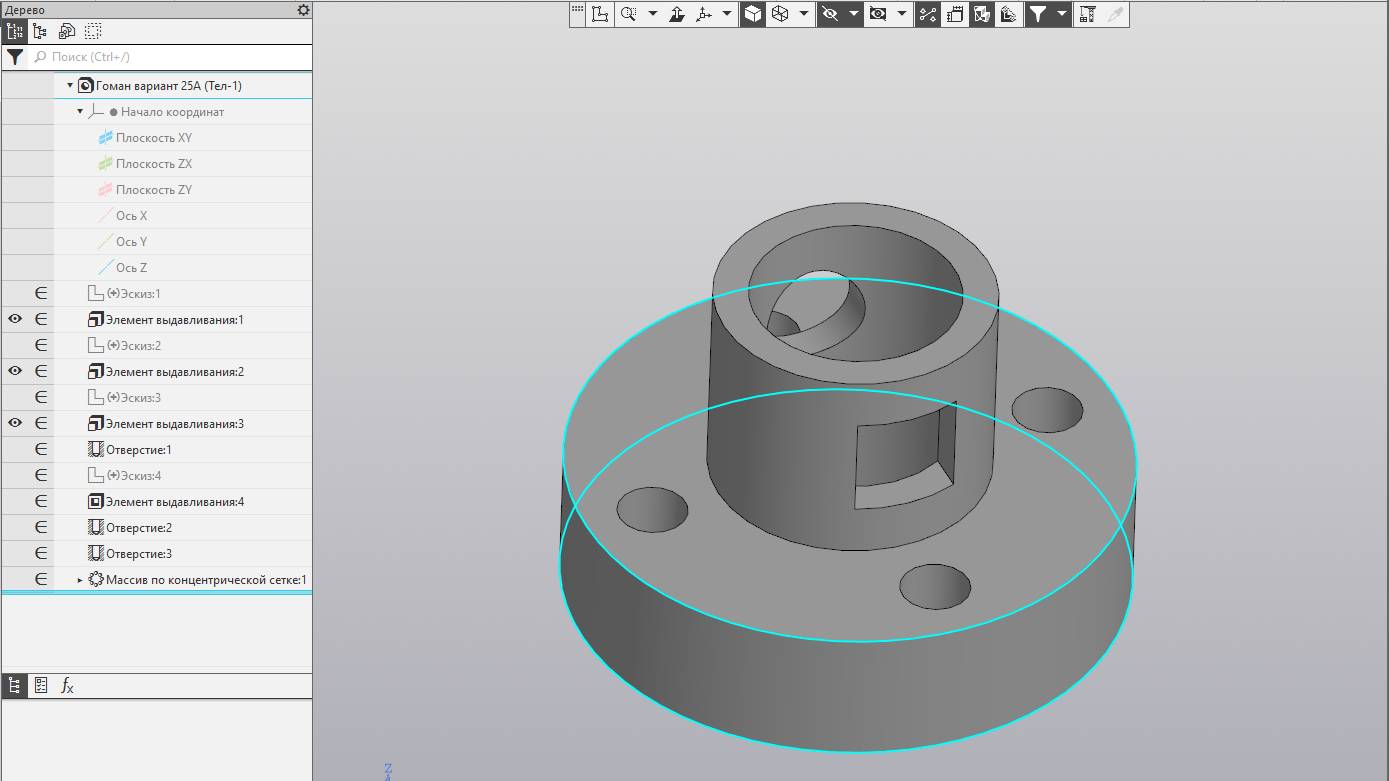Switch to the variables fx tab
The image size is (1389, 781).
[67, 686]
